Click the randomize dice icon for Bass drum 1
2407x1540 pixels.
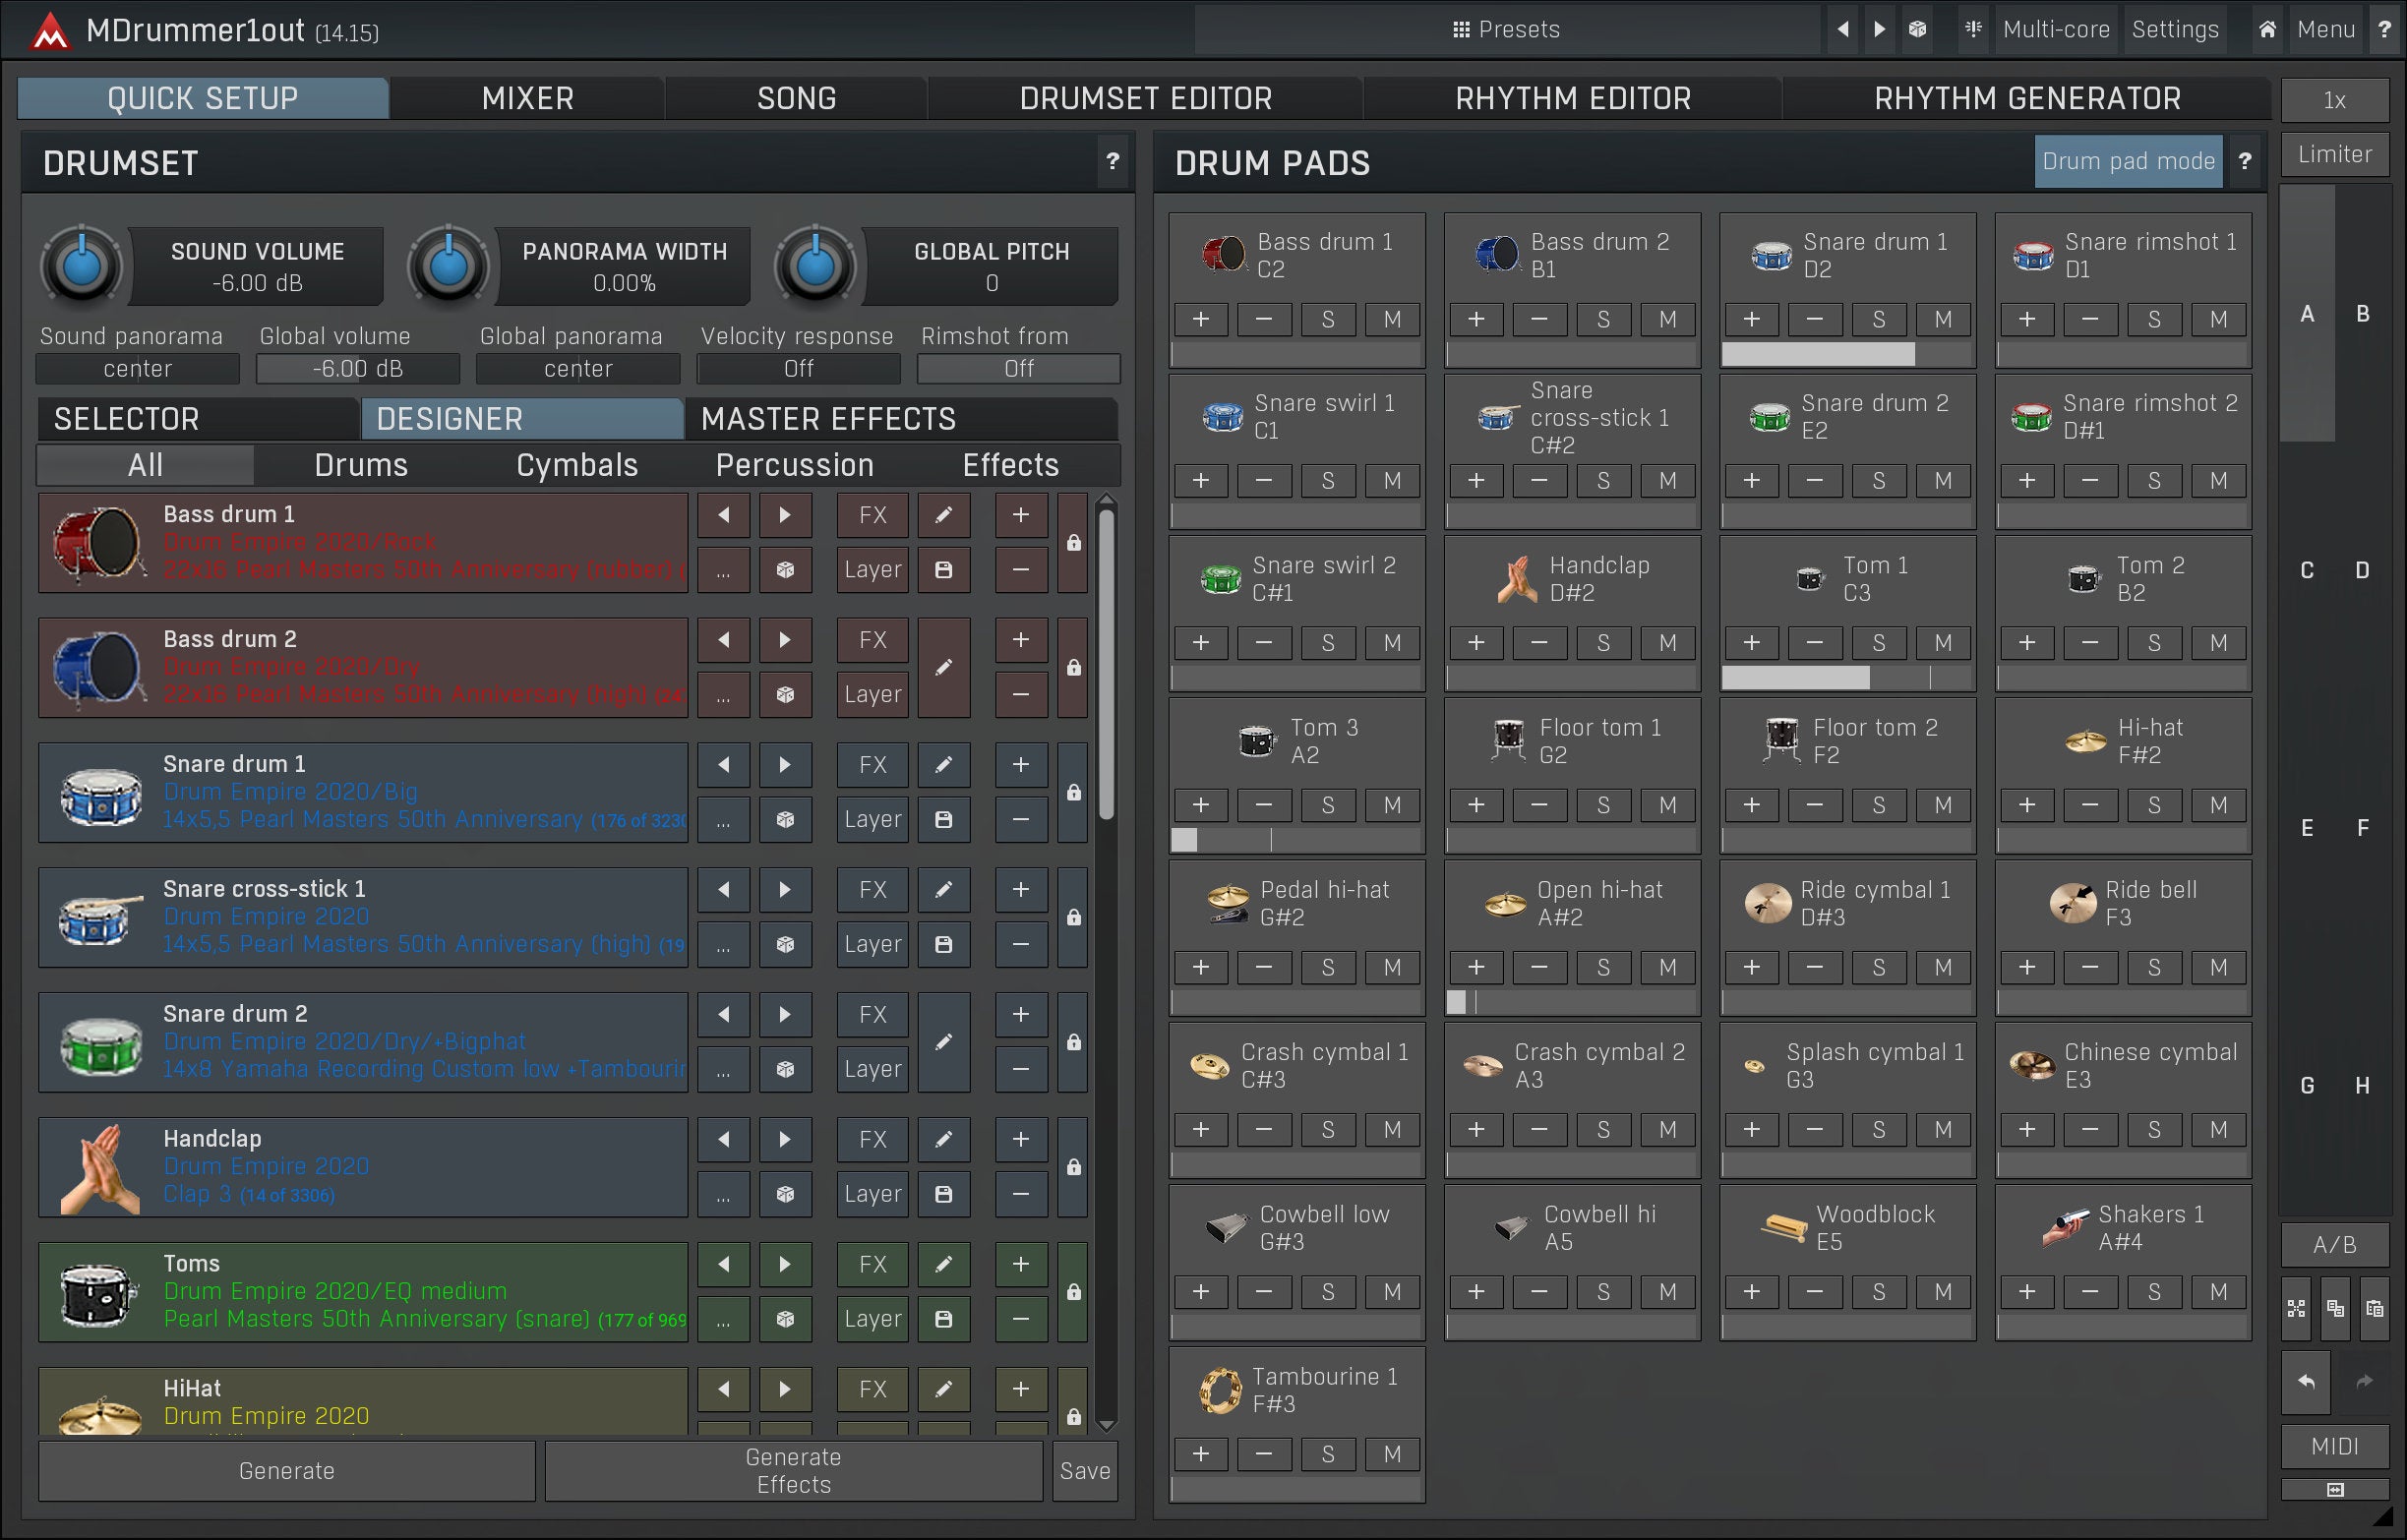(785, 570)
